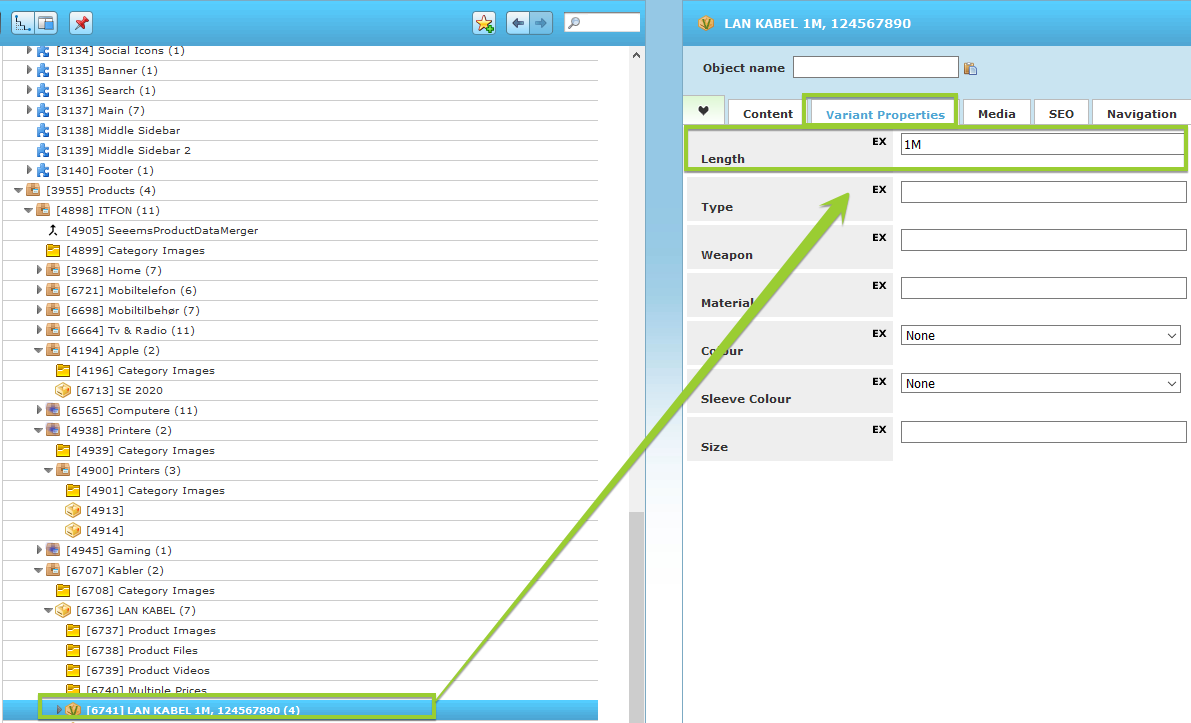This screenshot has width=1191, height=723.
Task: Expand the [3134] Social Icons node
Action: [30, 50]
